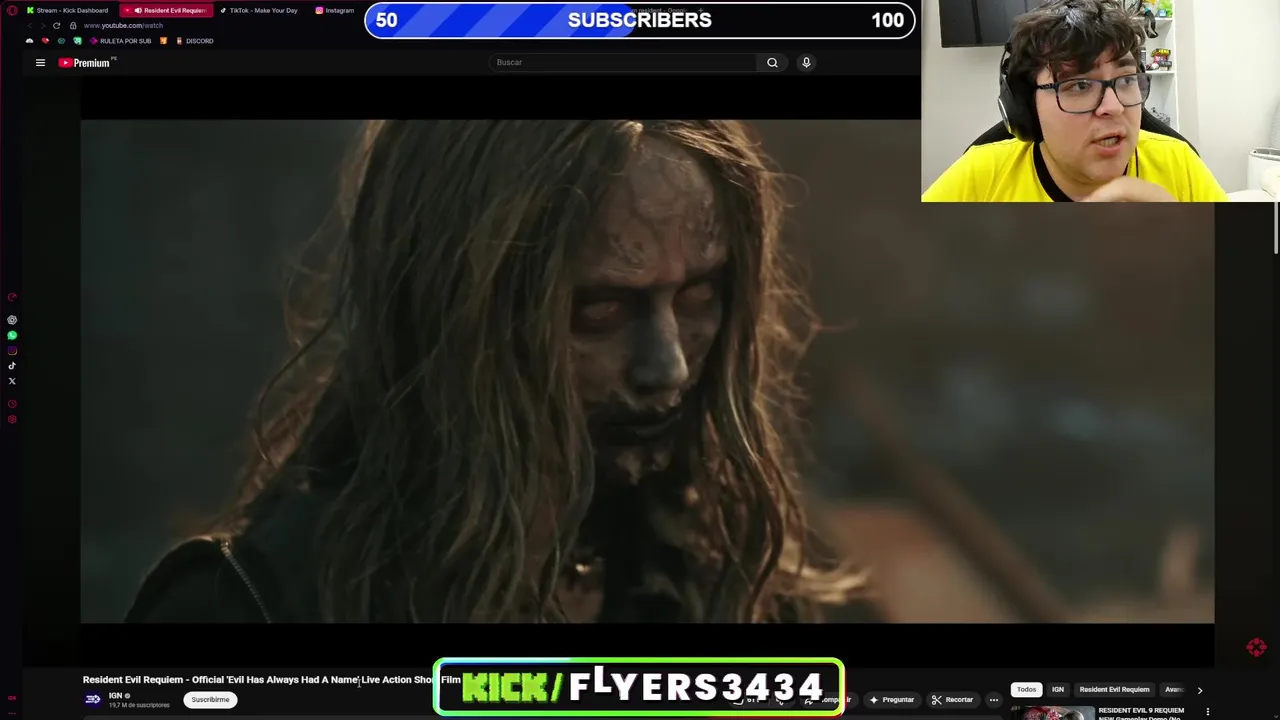The height and width of the screenshot is (720, 1280).
Task: Go back with the browser back arrow
Action: [x=29, y=25]
